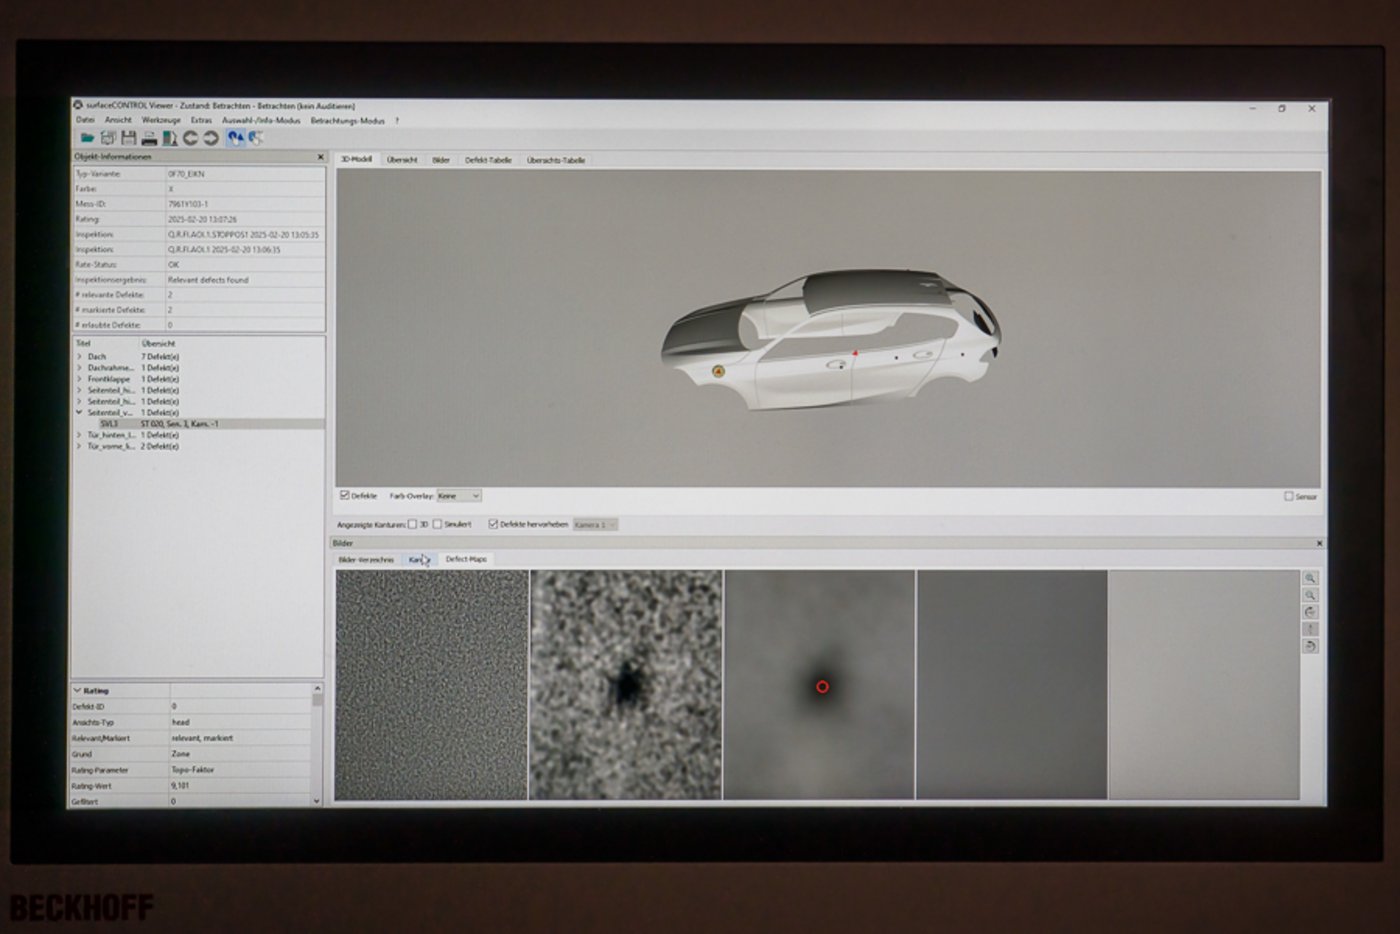Screen dimensions: 1400x934
Task: Enable the Sensor checkbox
Action: [1289, 496]
